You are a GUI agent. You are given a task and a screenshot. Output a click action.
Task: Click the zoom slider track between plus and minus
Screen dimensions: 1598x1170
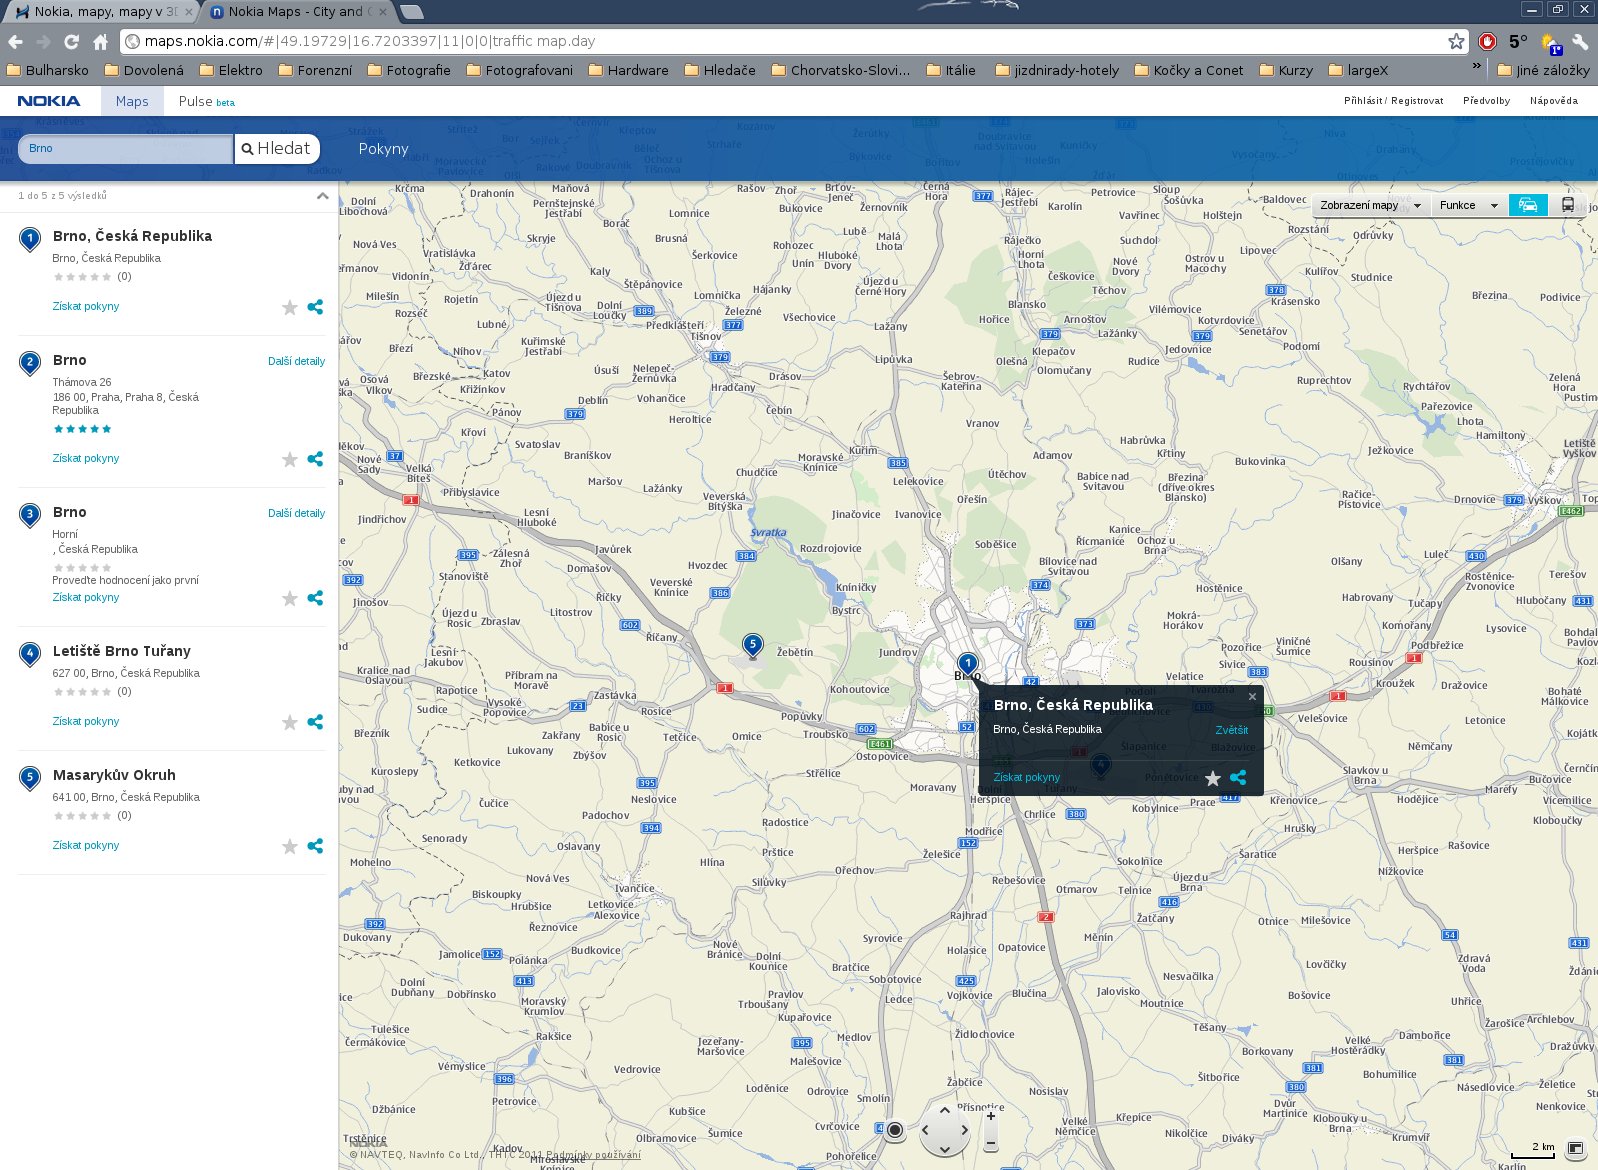coord(991,1130)
